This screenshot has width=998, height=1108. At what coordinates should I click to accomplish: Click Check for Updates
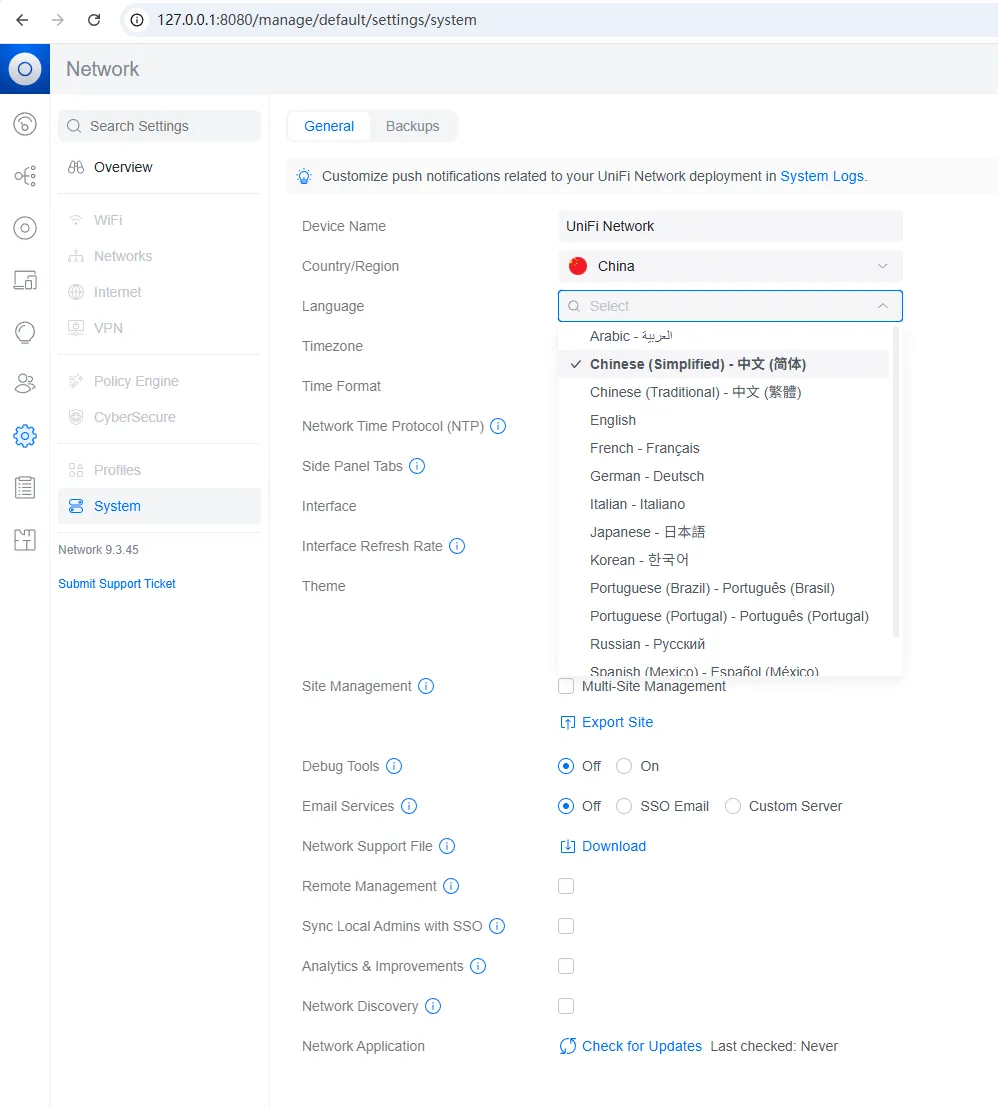[x=630, y=1047]
